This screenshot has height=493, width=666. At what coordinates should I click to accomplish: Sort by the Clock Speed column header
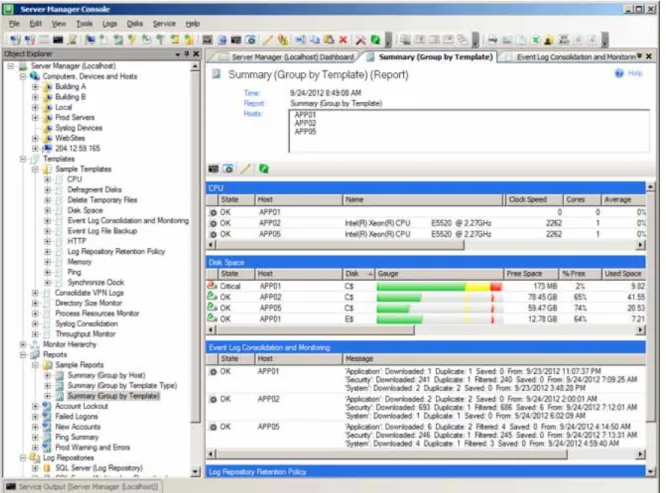click(x=533, y=200)
